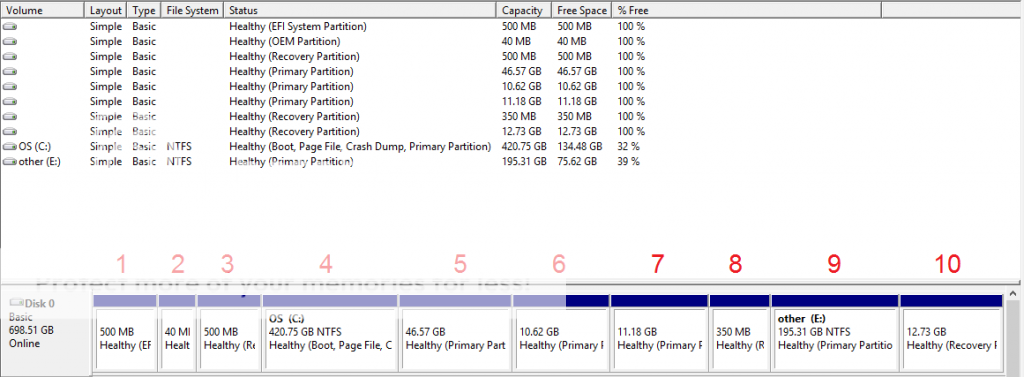
Task: Select the 40 MB partition block in Disk 0
Action: pyautogui.click(x=177, y=333)
